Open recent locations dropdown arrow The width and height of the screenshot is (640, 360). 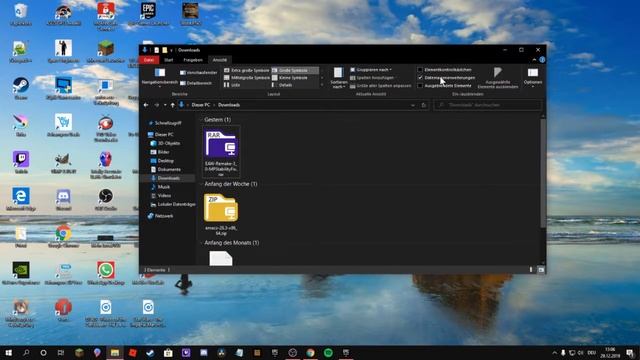pos(165,105)
